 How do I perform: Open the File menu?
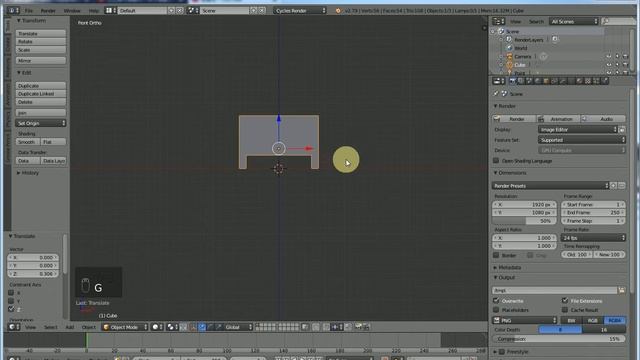tap(29, 11)
